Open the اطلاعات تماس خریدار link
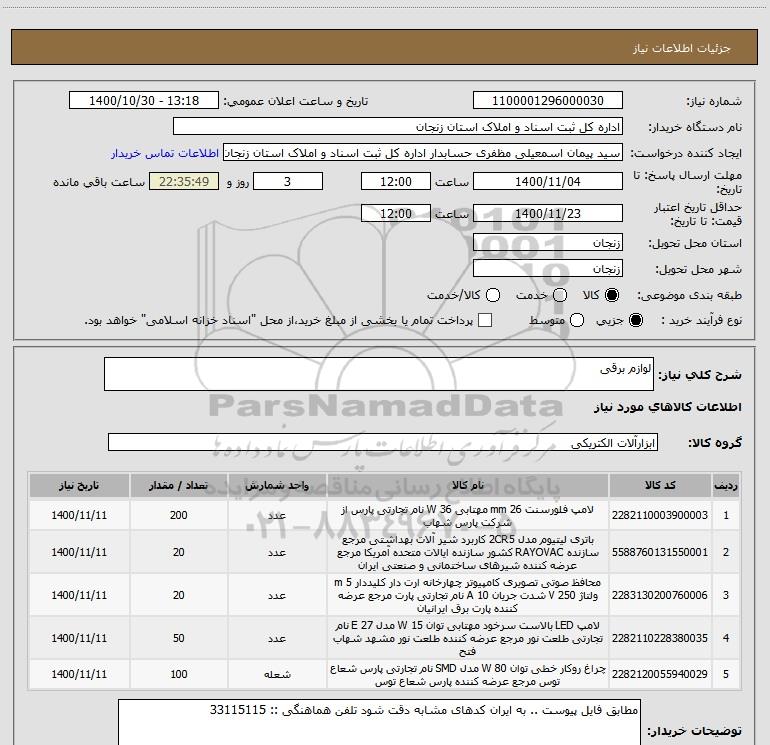770x745 pixels. (x=165, y=153)
